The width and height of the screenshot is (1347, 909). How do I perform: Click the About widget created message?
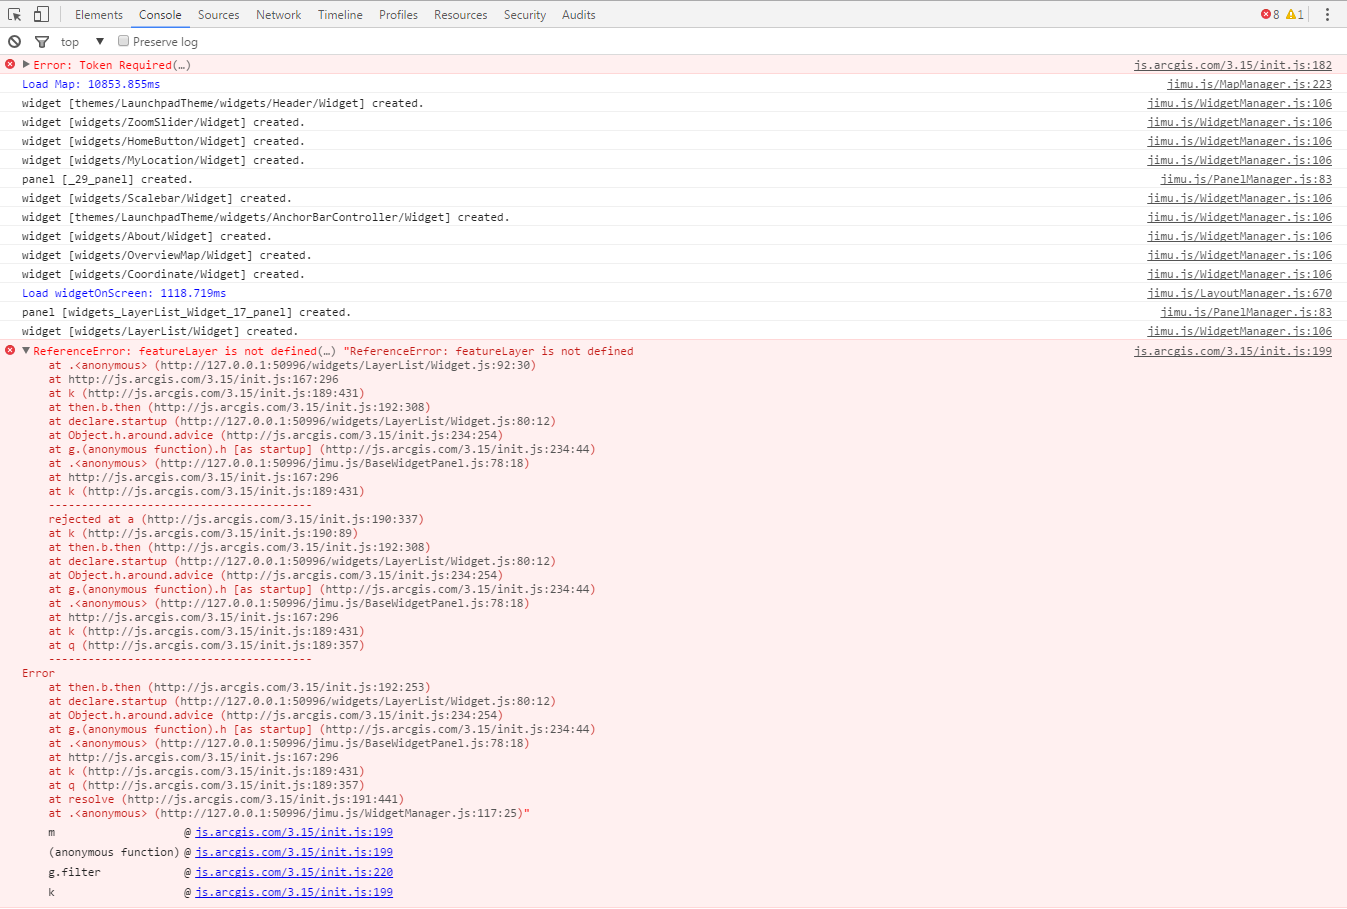pyautogui.click(x=147, y=236)
